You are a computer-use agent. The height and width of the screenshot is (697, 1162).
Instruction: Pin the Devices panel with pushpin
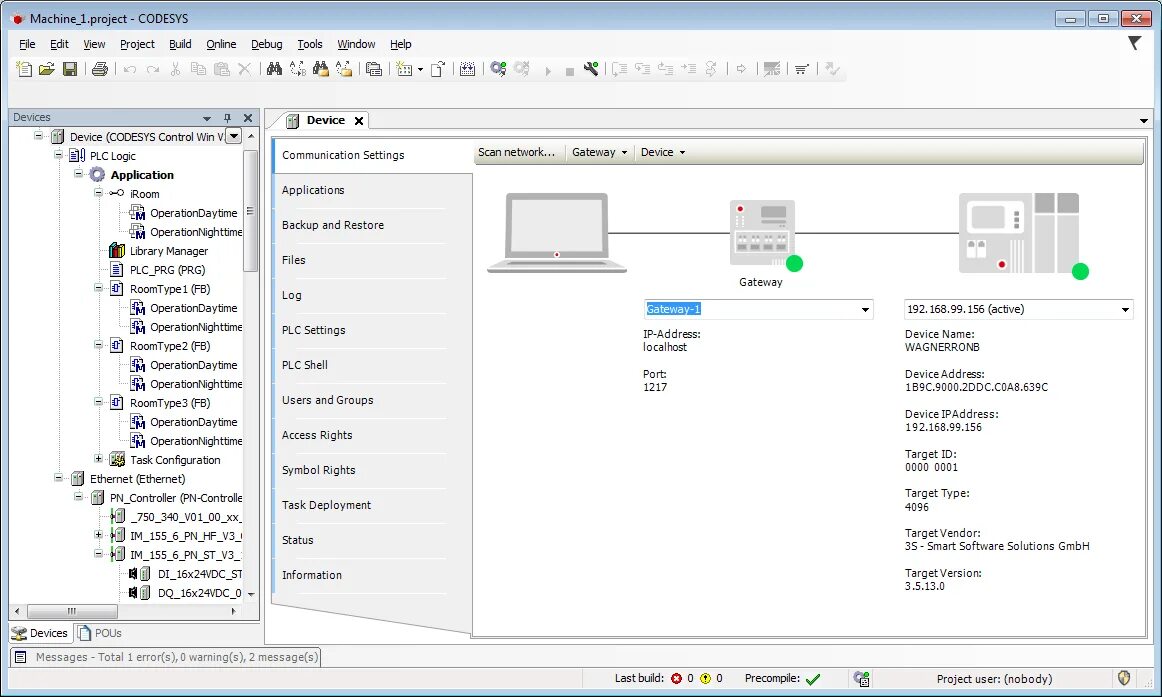pos(228,117)
